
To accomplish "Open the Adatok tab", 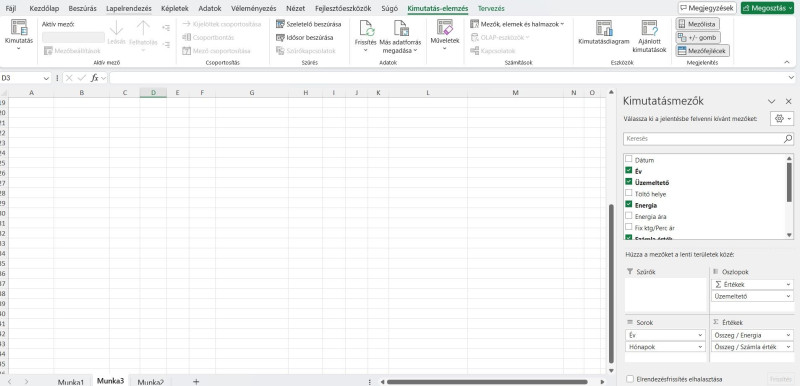I will (210, 9).
